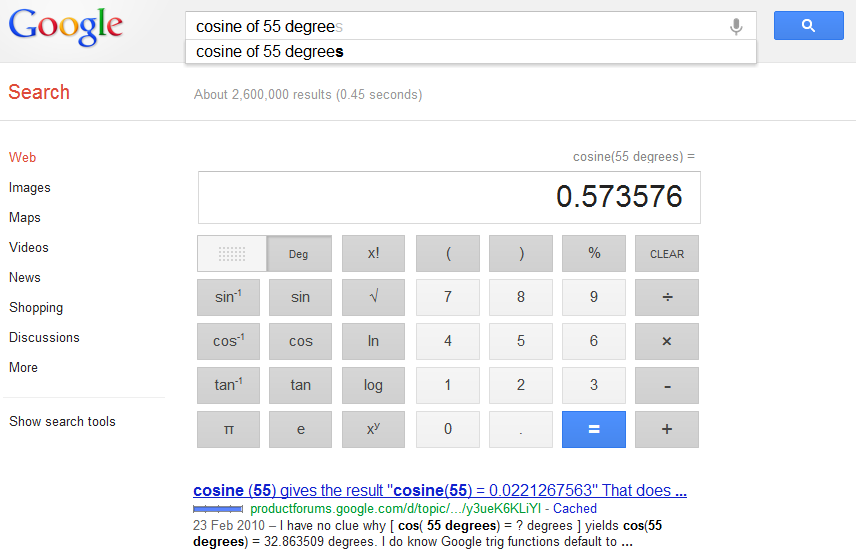
Task: Click the CLEAR calculator button
Action: pos(667,253)
